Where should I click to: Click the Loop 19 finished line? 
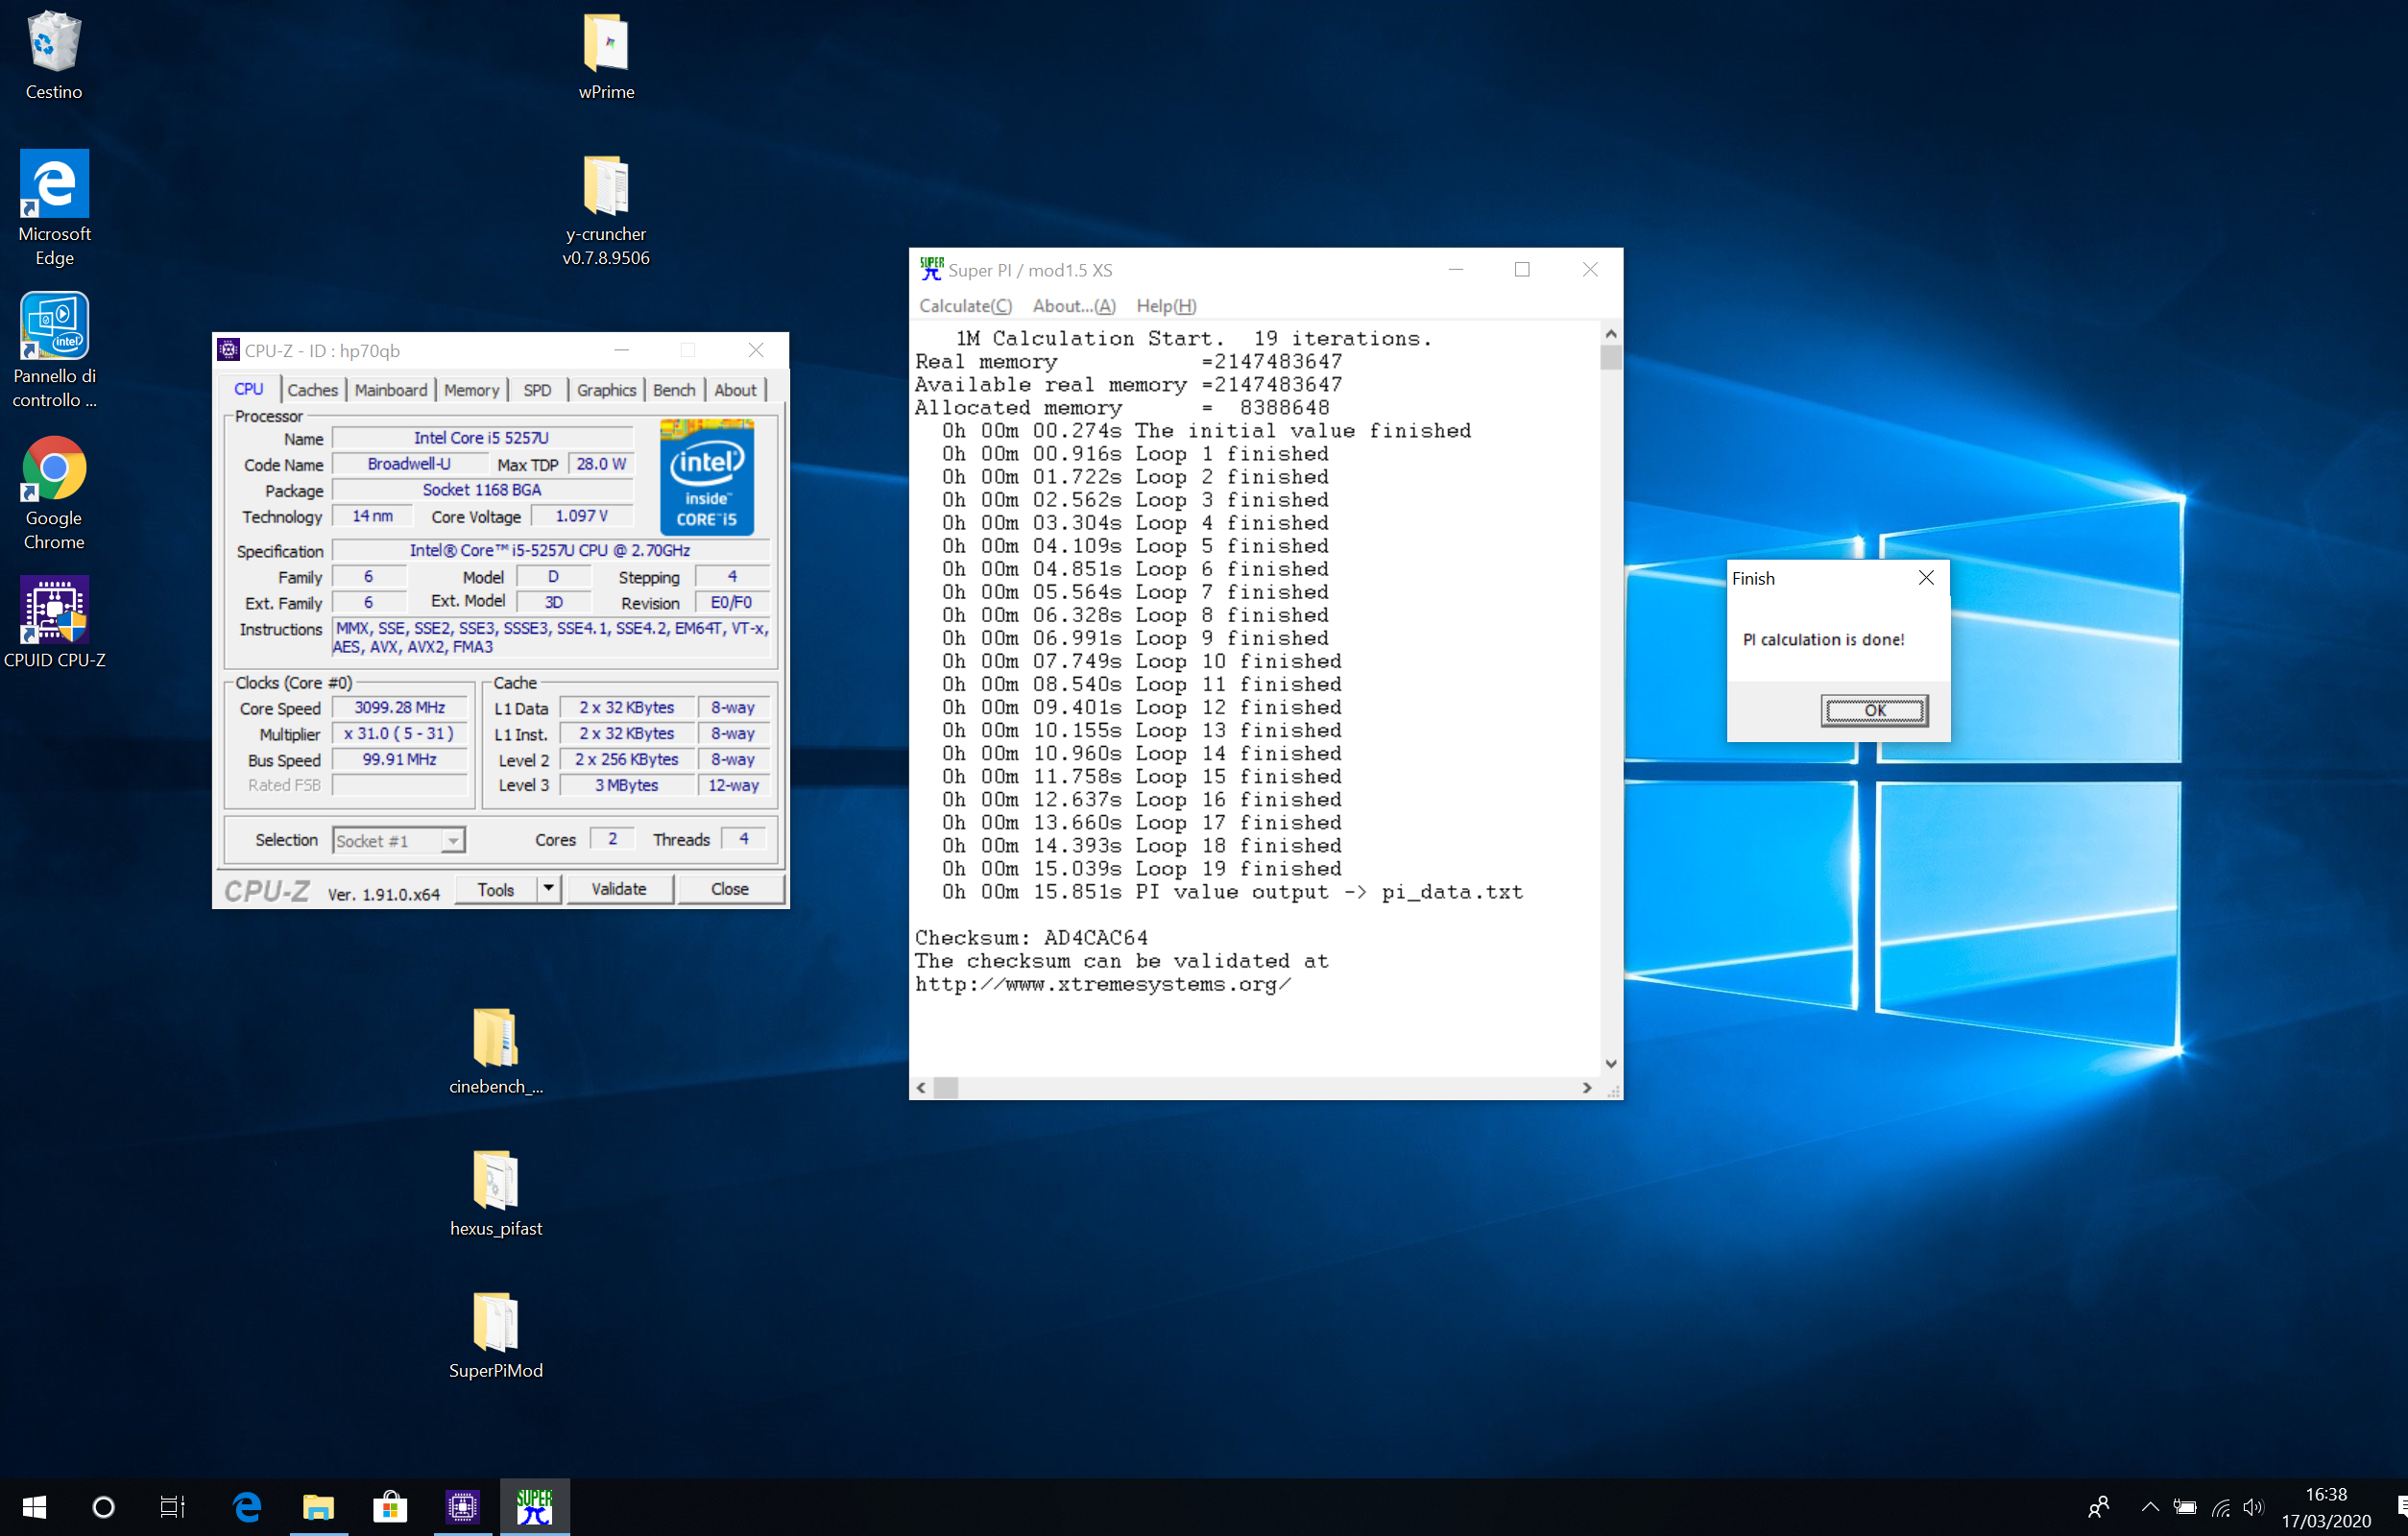click(x=1141, y=869)
